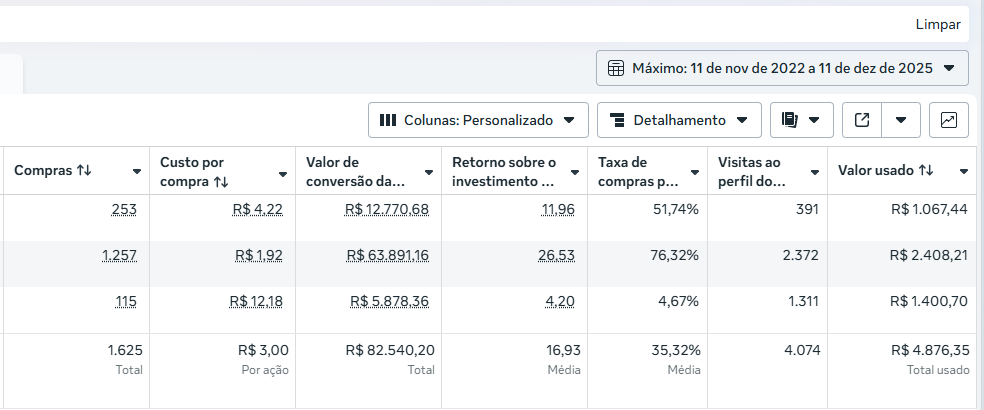Open the Compras column options arrow
The width and height of the screenshot is (984, 410).
136,172
